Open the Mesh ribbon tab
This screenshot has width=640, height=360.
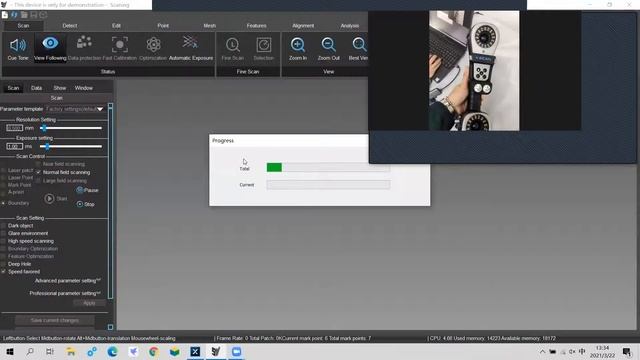point(209,25)
